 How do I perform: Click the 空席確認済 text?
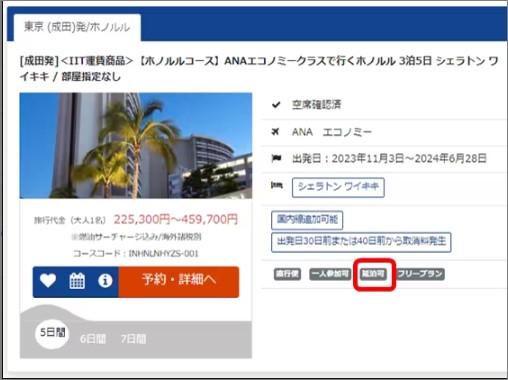click(x=317, y=105)
